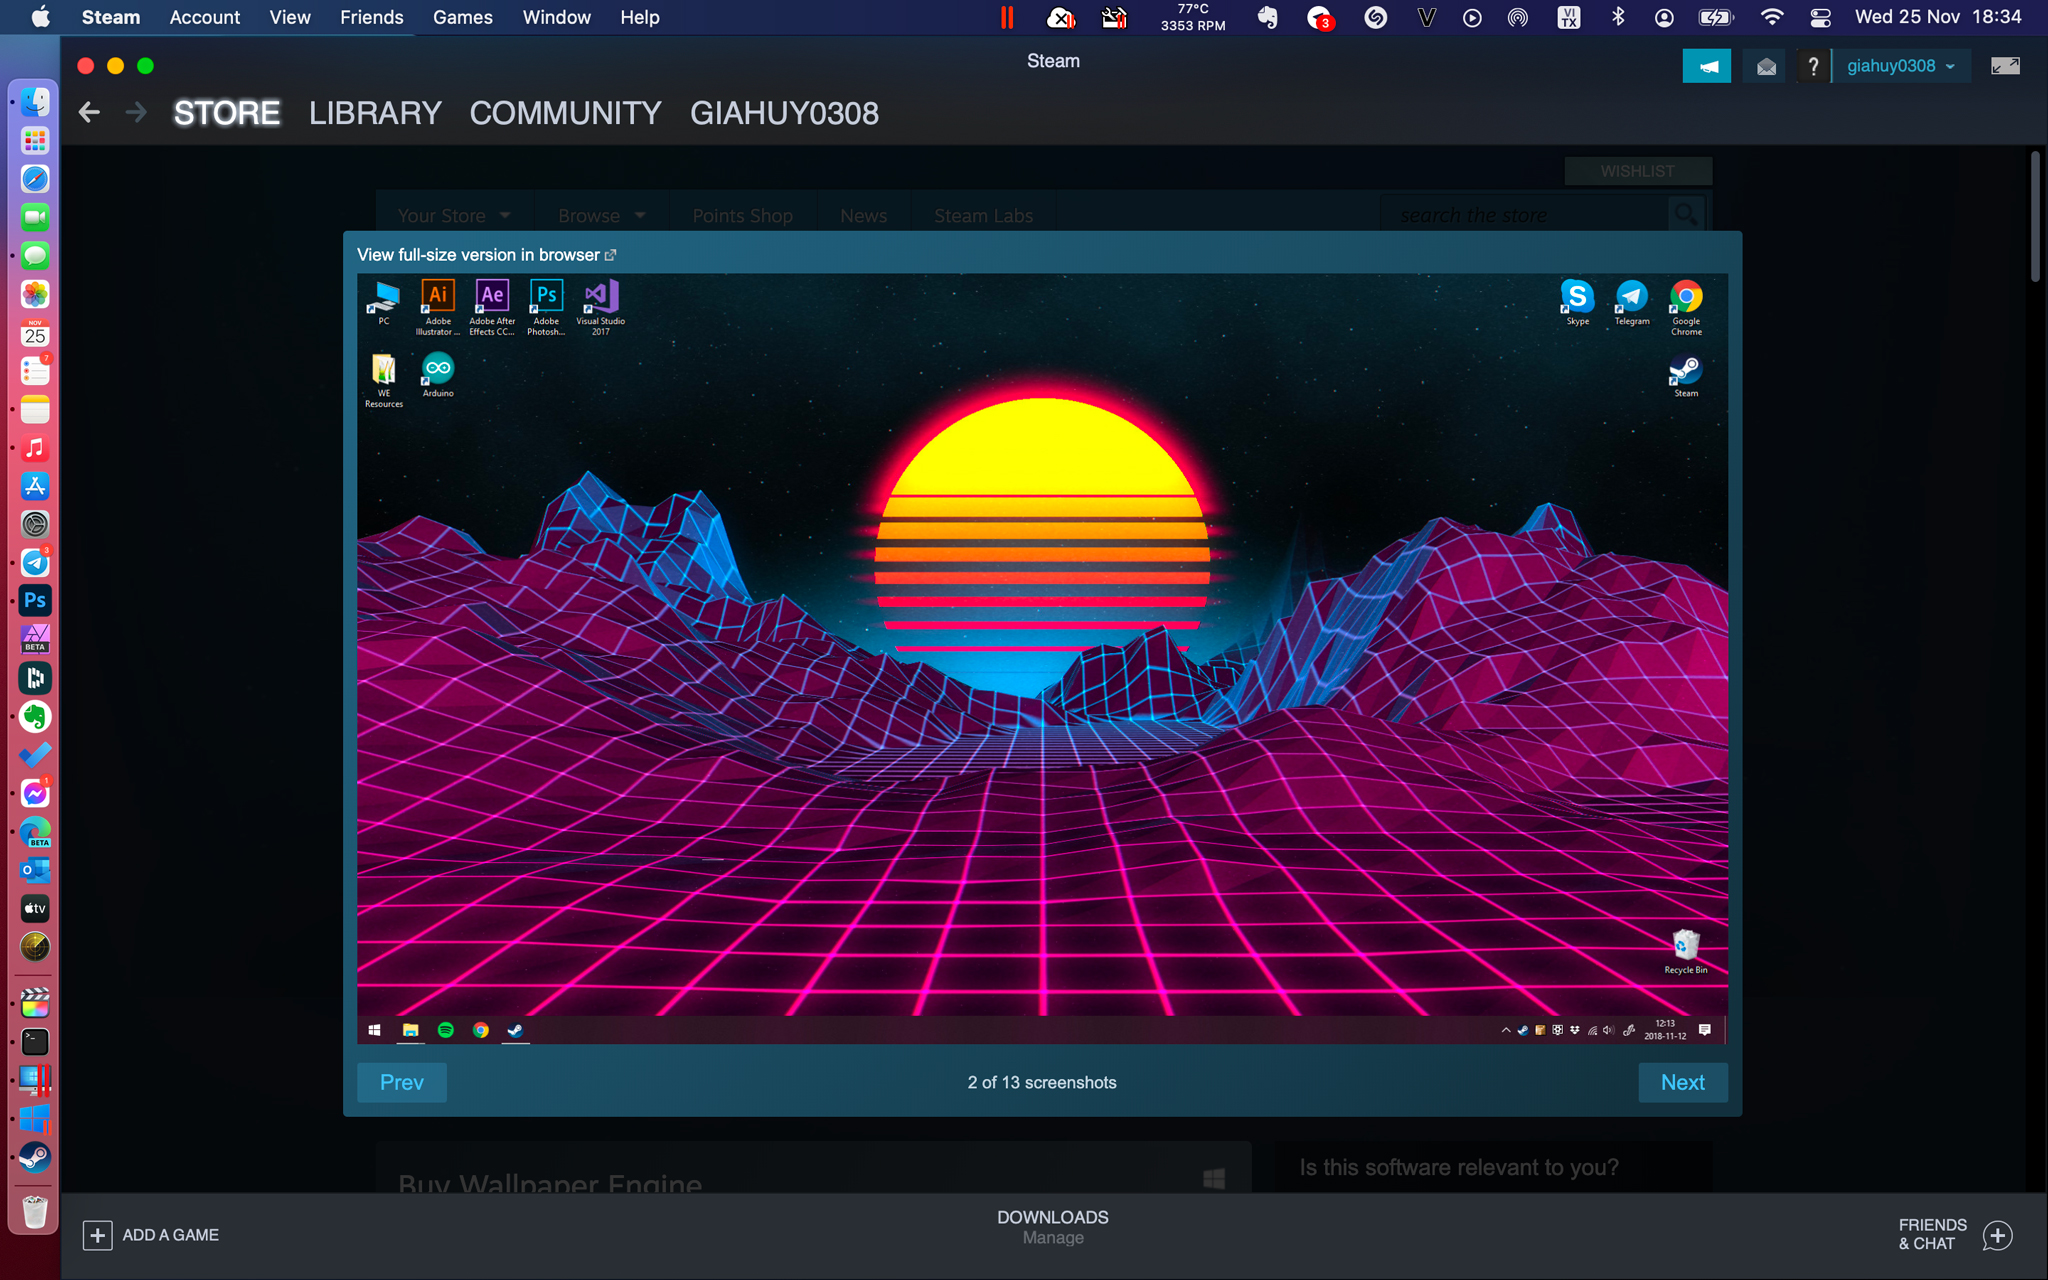The height and width of the screenshot is (1280, 2048).
Task: Click the Bluetooth menu bar icon
Action: tap(1618, 17)
